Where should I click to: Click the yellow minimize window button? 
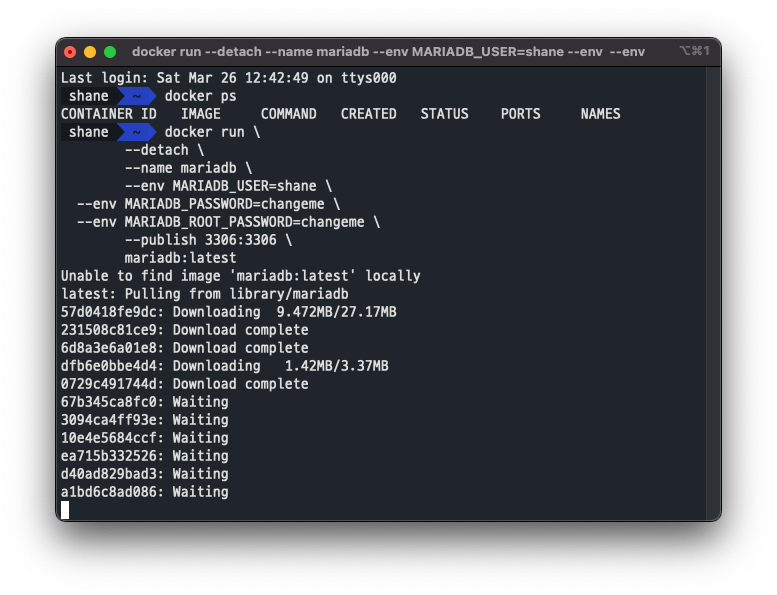click(x=90, y=52)
